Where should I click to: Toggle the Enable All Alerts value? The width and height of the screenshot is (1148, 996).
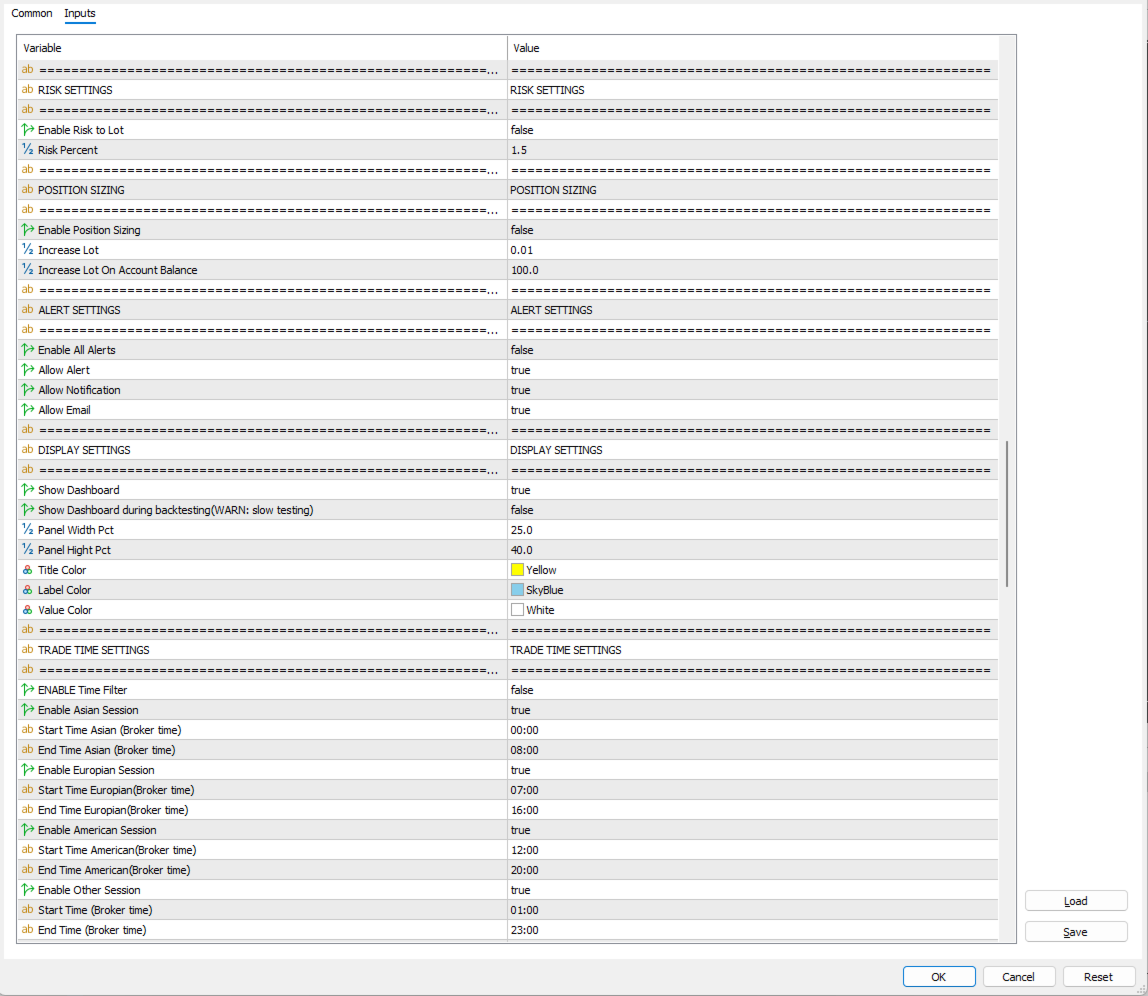coord(753,350)
